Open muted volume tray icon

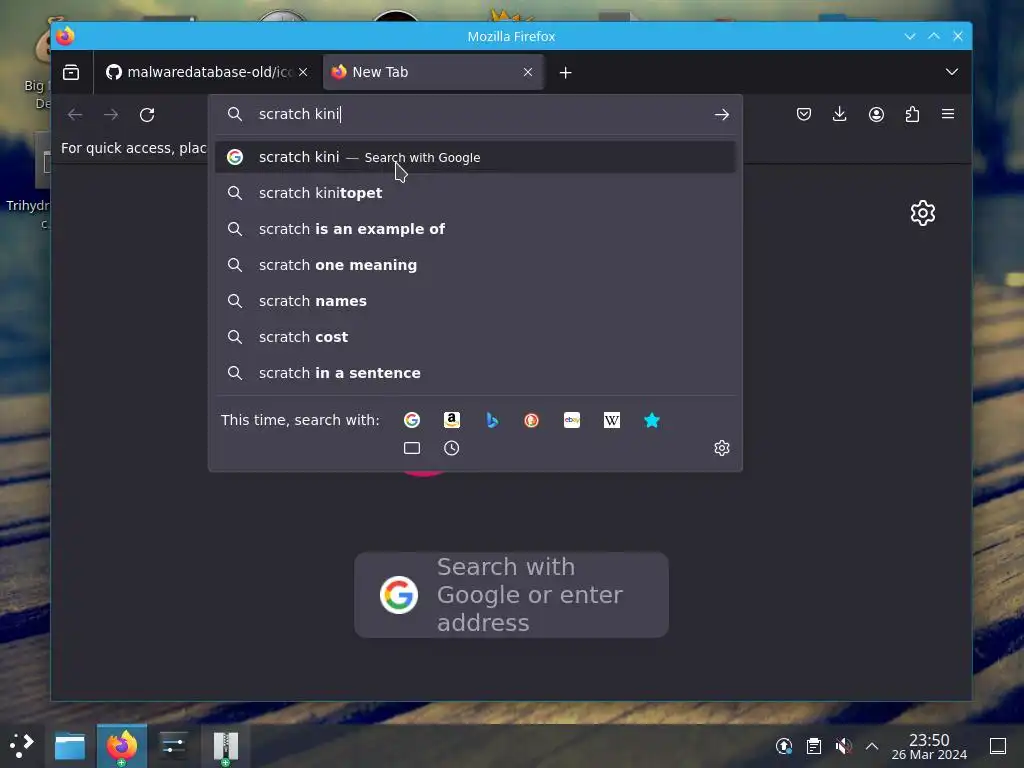click(x=843, y=746)
